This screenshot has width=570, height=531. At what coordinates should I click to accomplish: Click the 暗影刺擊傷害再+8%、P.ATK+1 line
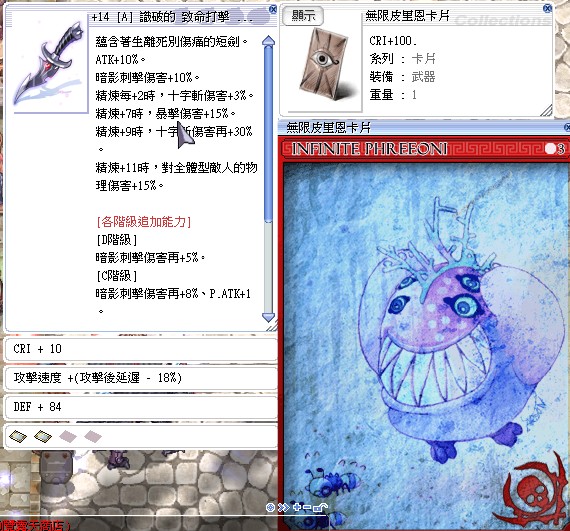(173, 294)
